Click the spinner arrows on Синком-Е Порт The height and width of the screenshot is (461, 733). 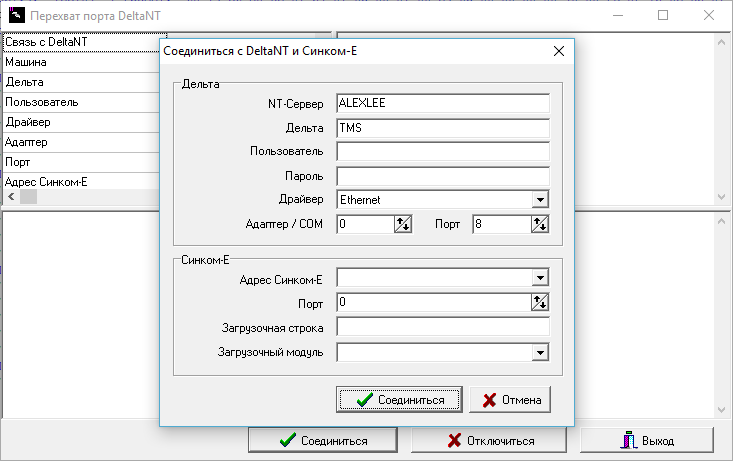click(540, 302)
